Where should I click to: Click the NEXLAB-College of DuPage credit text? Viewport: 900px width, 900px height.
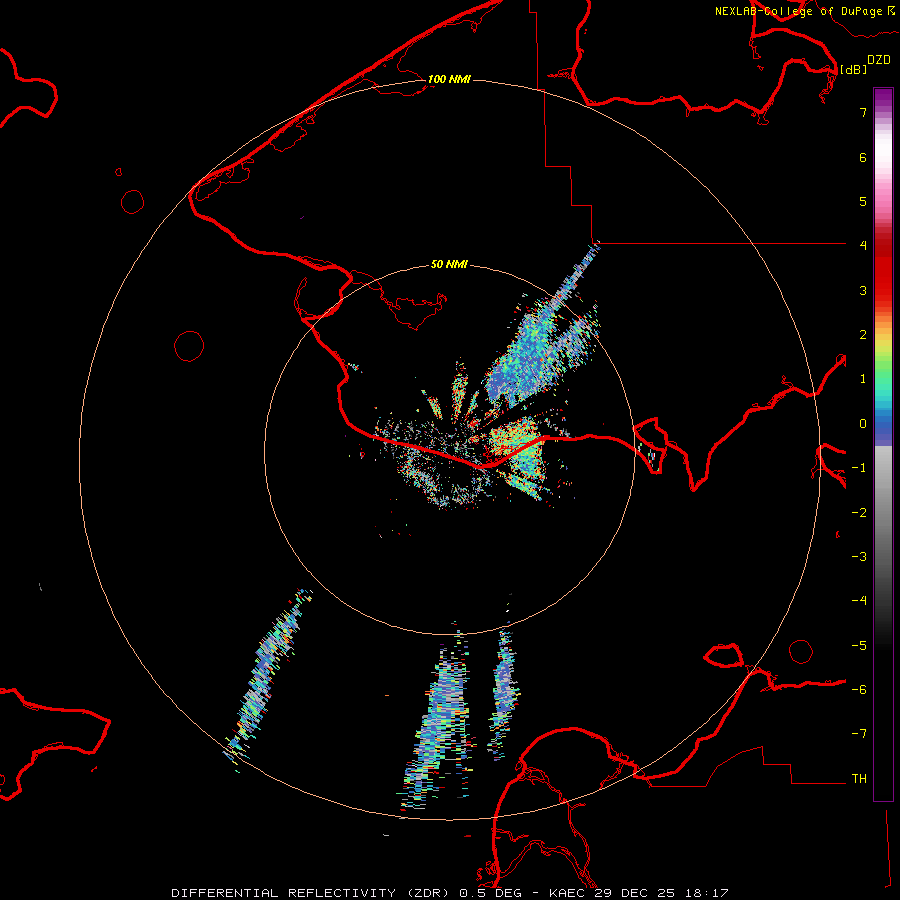[798, 11]
